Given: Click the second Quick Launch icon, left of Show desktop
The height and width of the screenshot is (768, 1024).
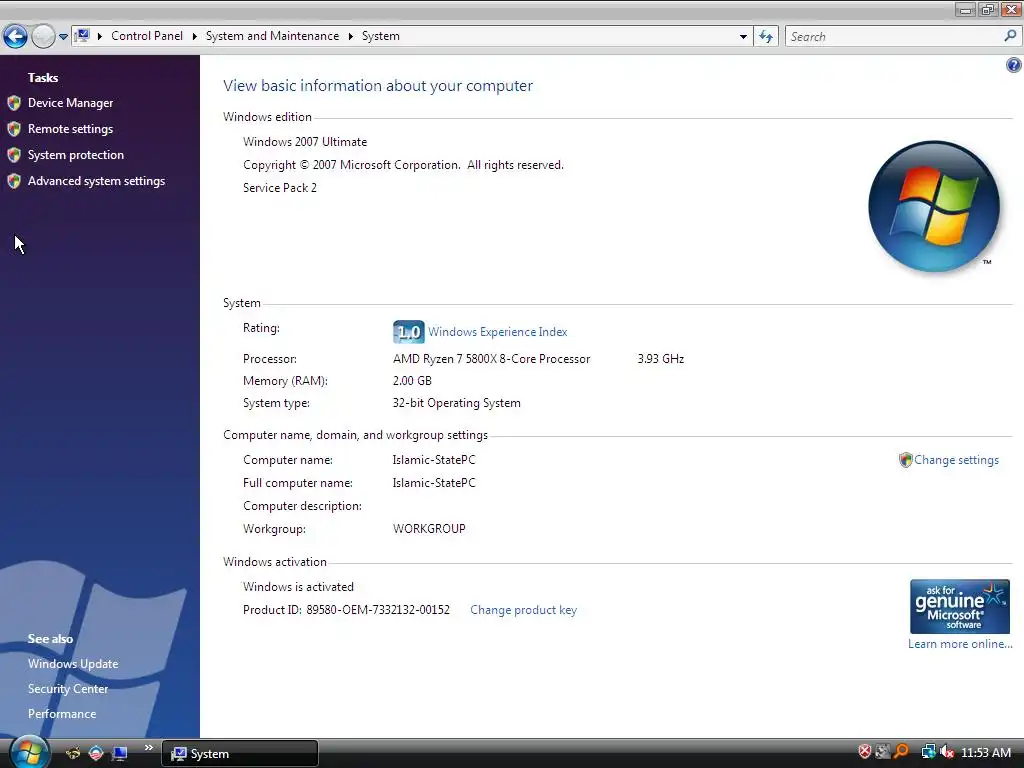Looking at the screenshot, I should click(96, 754).
